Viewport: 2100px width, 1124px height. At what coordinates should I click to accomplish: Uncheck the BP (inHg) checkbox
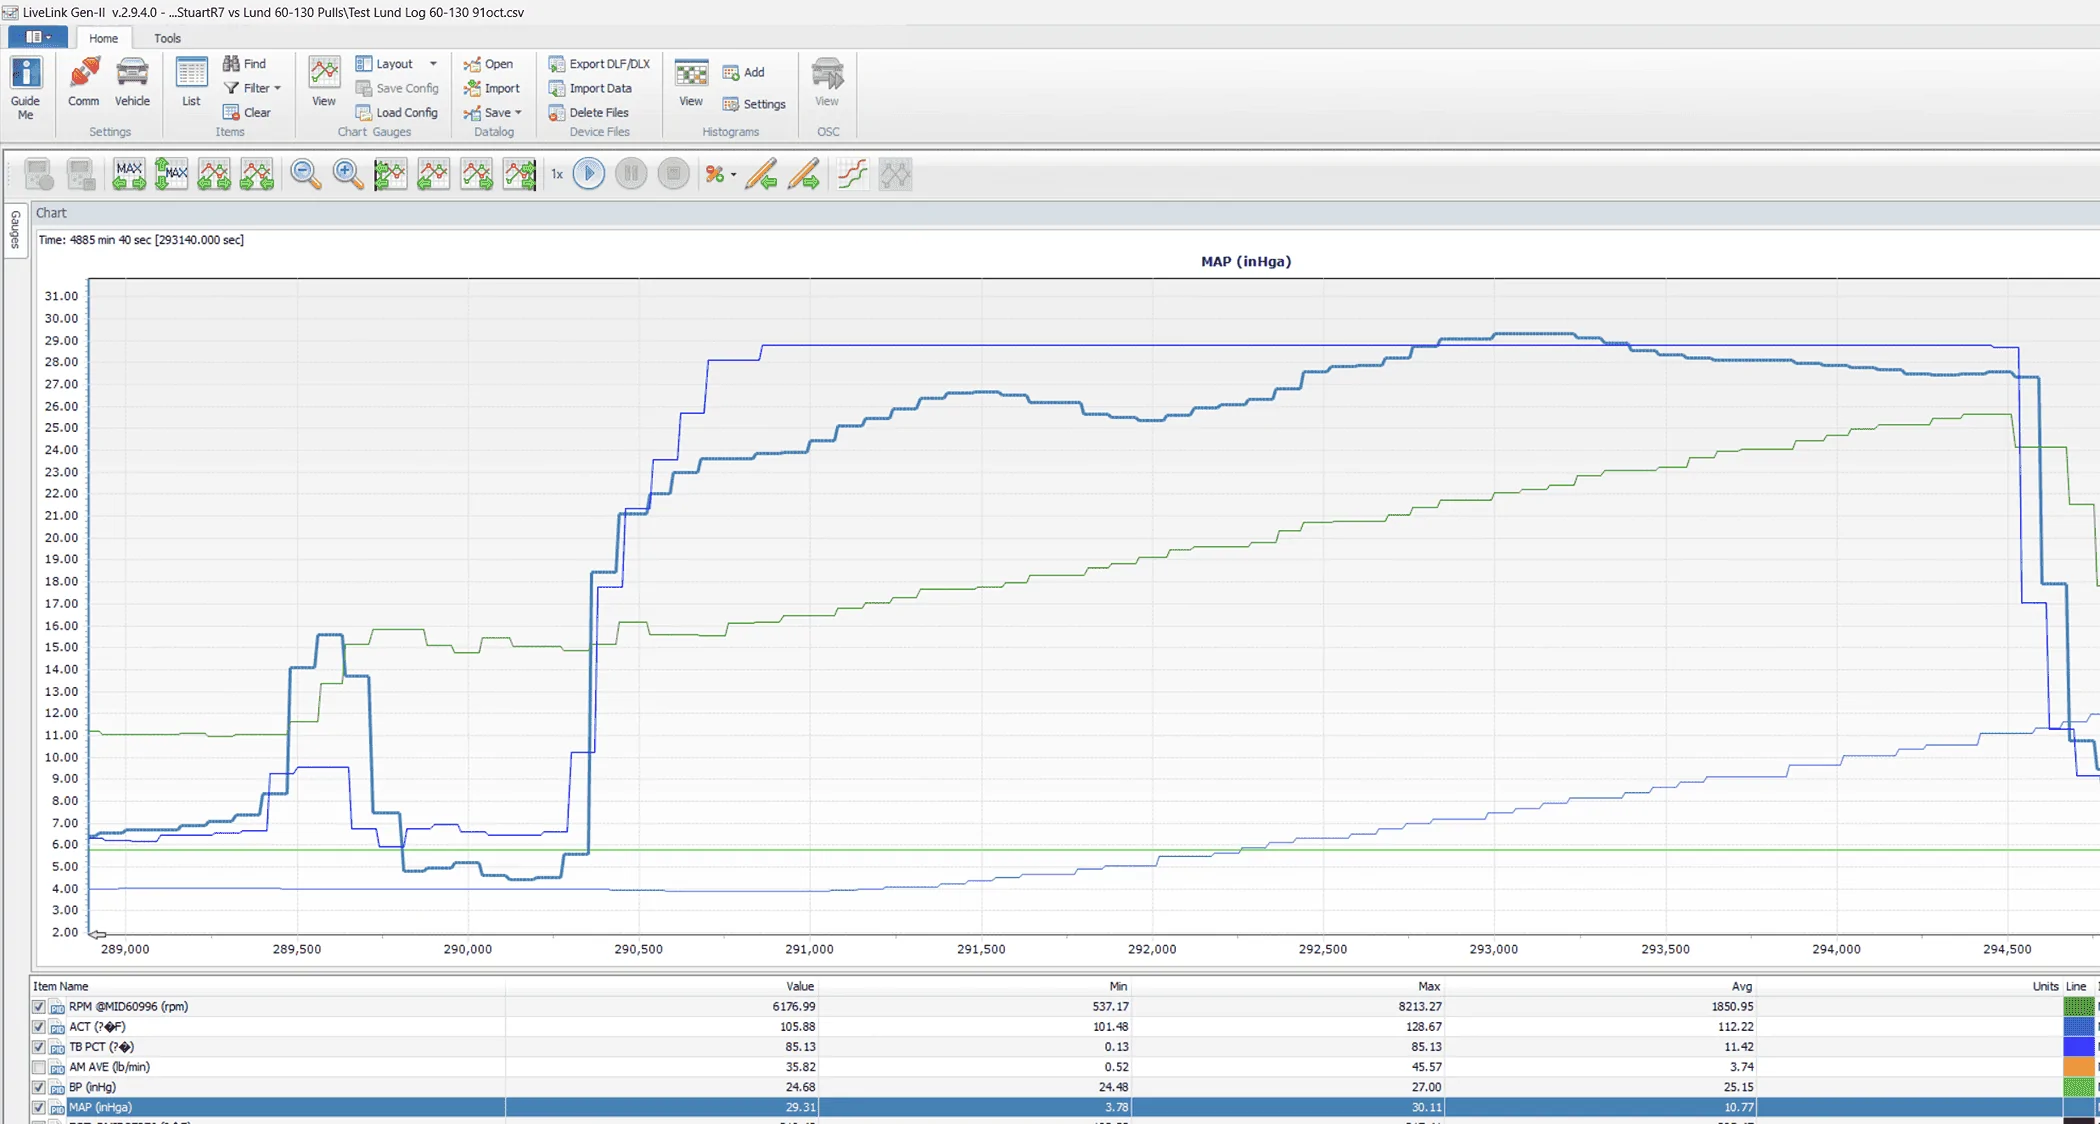(x=39, y=1087)
